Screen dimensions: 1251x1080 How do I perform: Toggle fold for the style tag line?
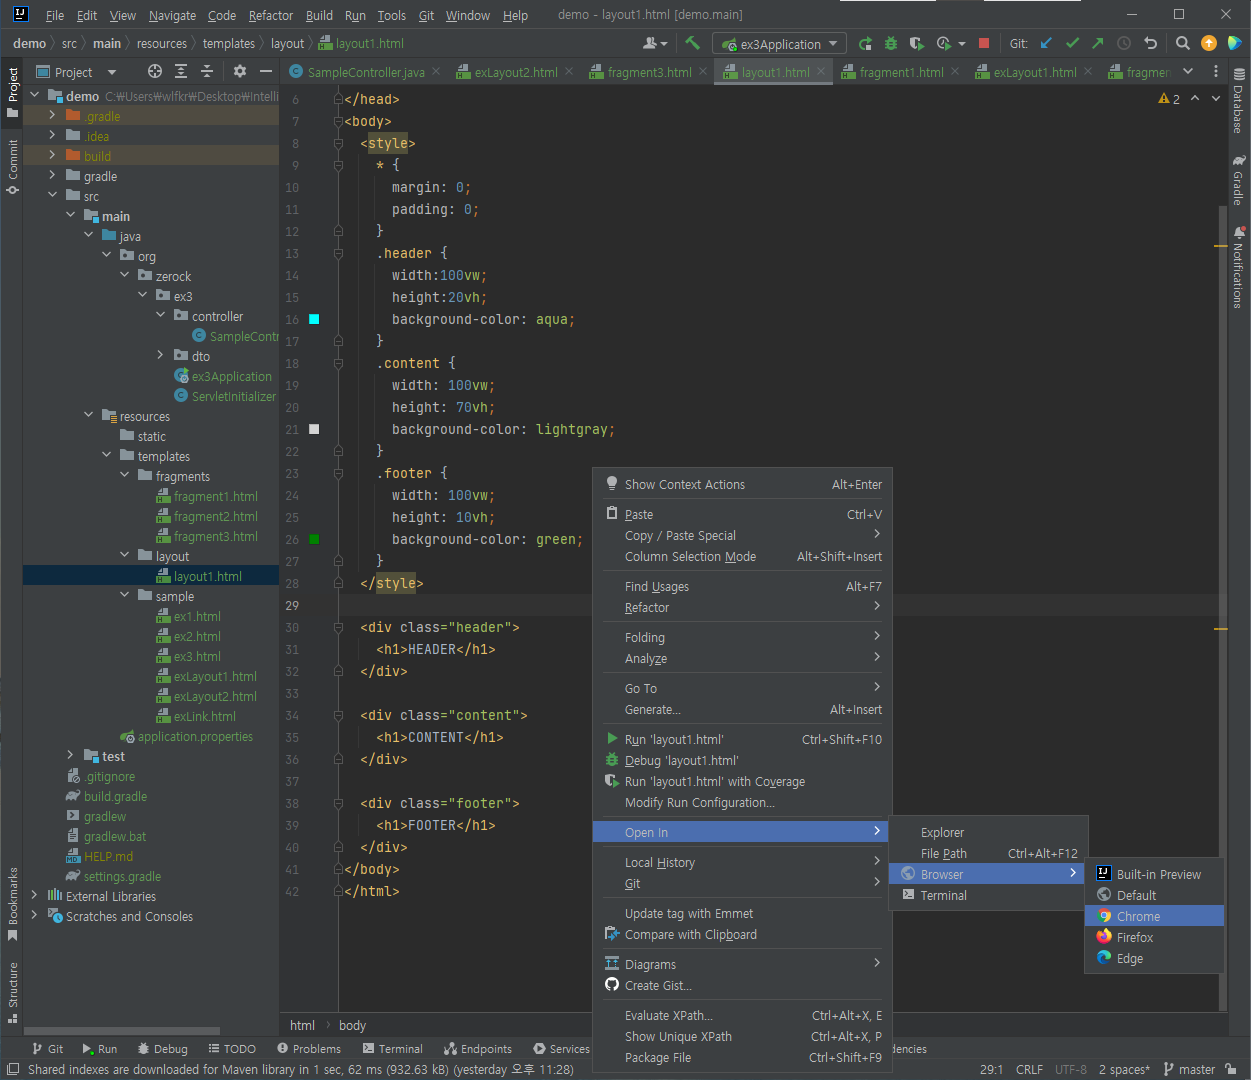coord(338,143)
